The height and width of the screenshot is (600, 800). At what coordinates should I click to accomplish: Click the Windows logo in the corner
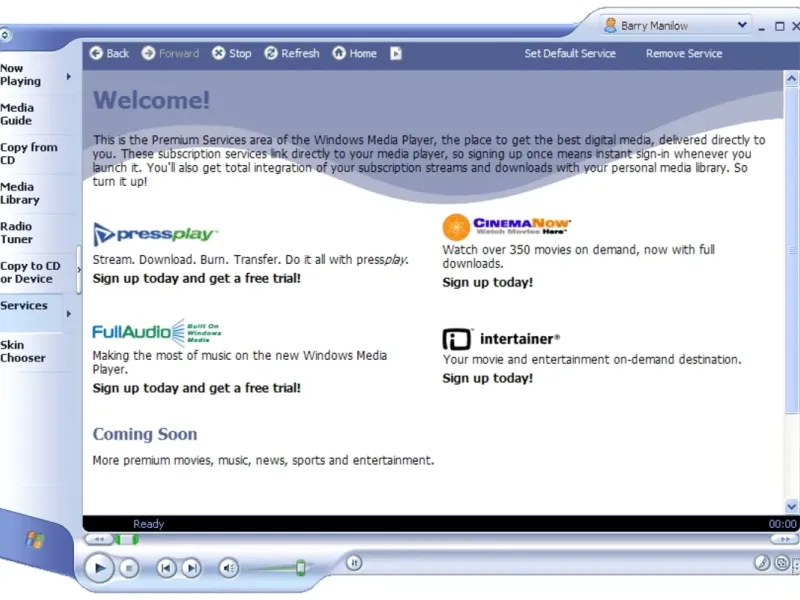35,539
